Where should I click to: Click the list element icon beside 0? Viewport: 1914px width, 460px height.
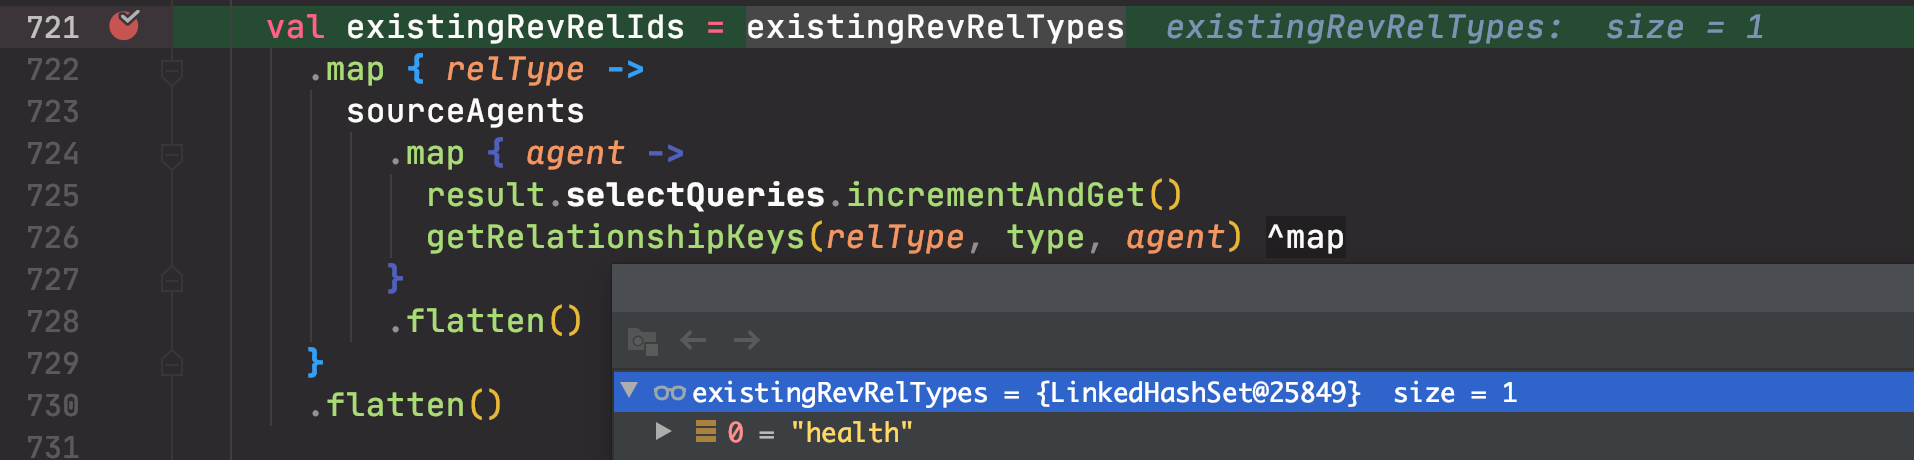point(706,432)
